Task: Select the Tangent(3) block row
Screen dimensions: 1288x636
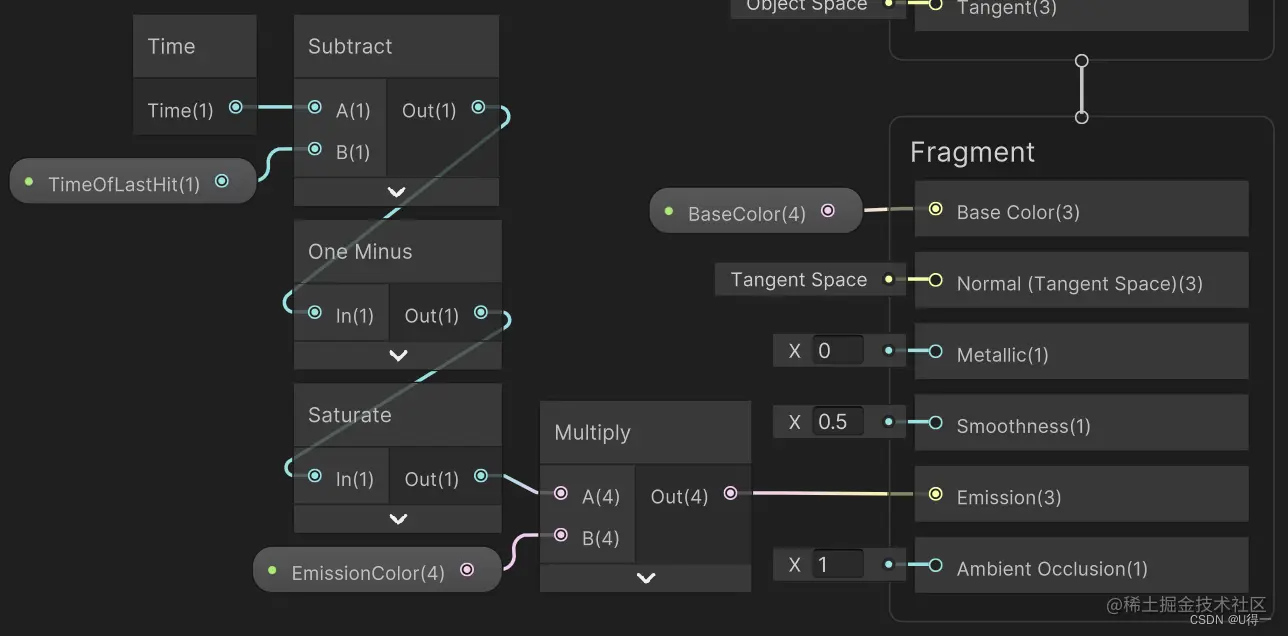Action: (1082, 14)
